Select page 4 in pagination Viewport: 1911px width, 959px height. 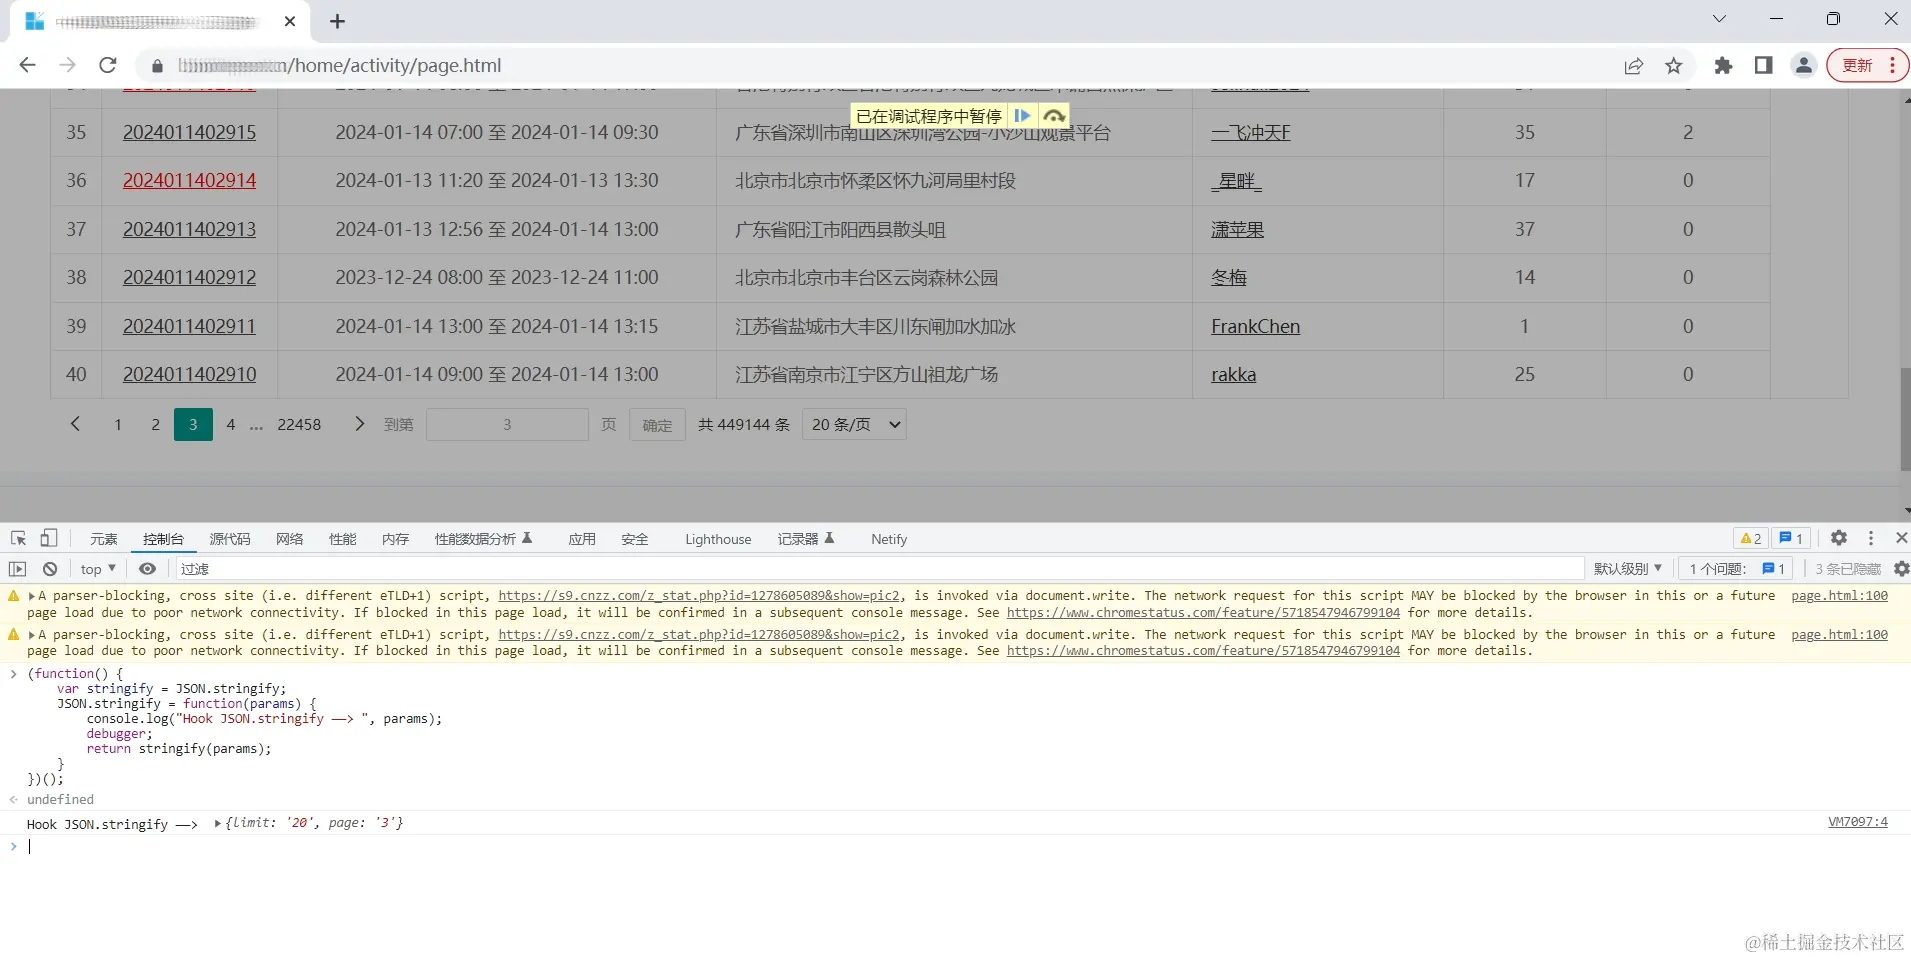pyautogui.click(x=231, y=424)
